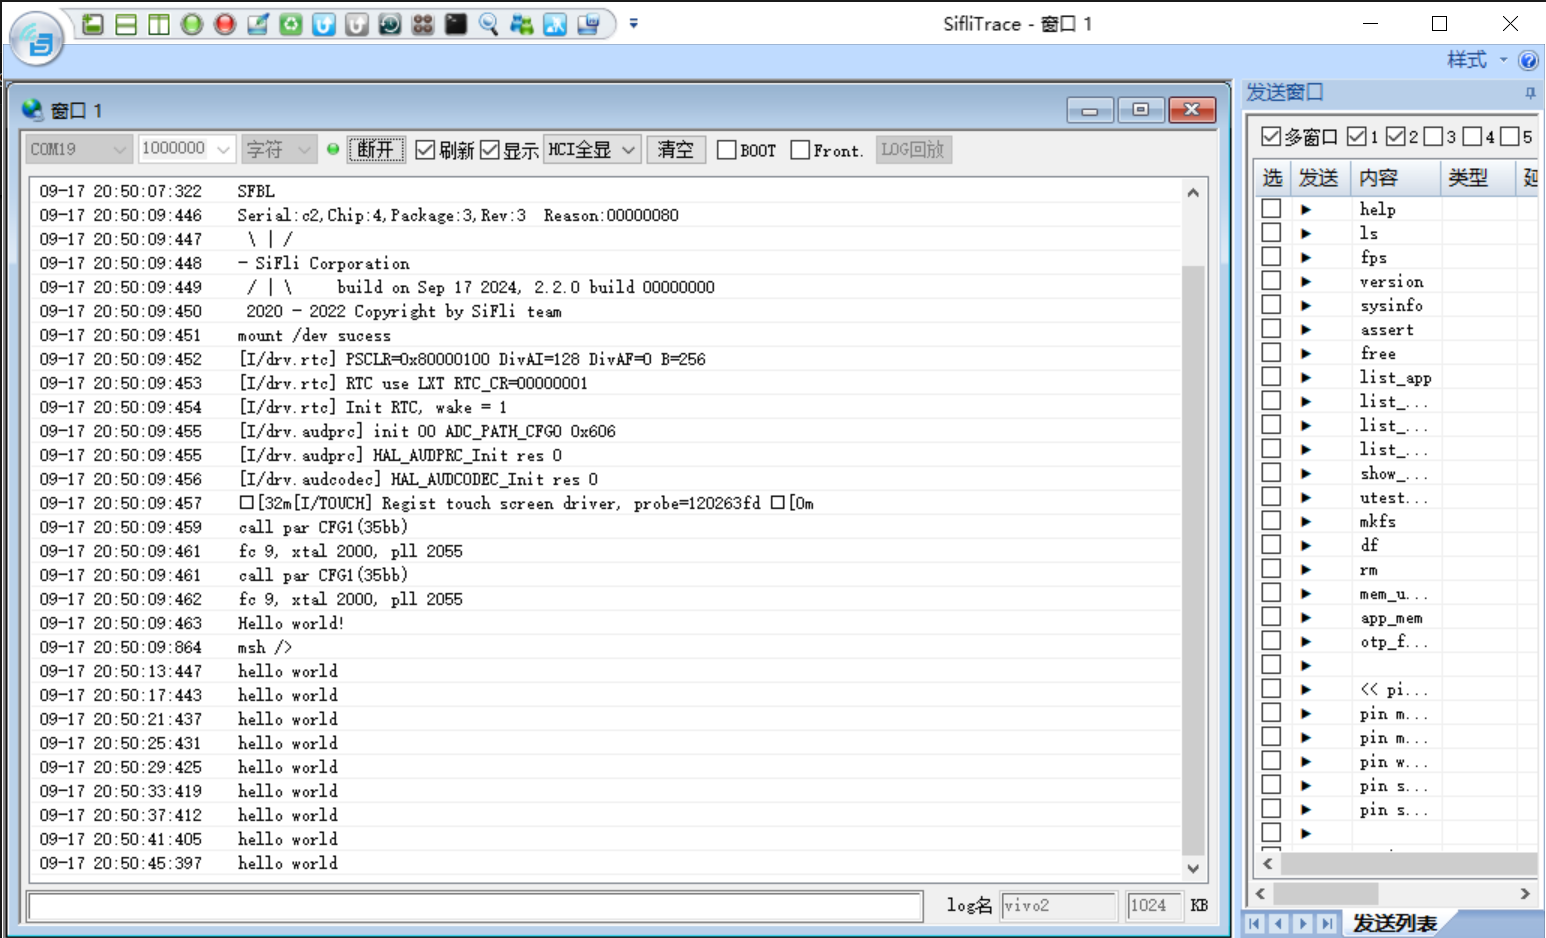Click the new window icon with plus
This screenshot has width=1546, height=938.
pos(93,24)
